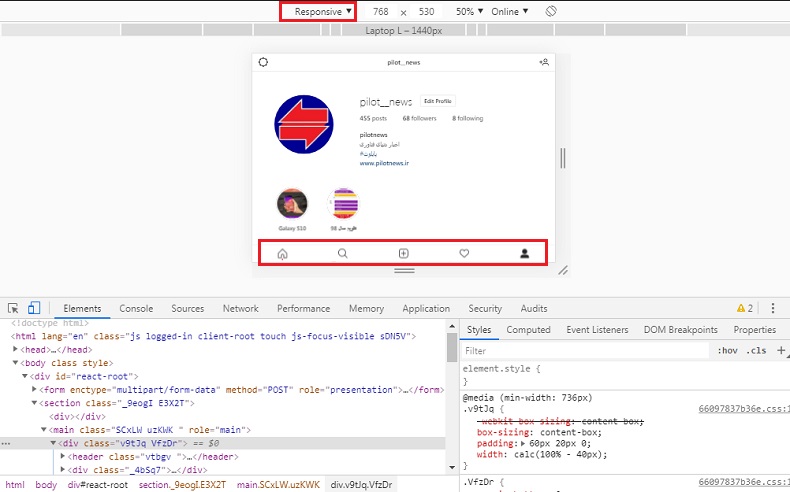The height and width of the screenshot is (492, 790).
Task: Switch to the Security tab
Action: pos(485,308)
